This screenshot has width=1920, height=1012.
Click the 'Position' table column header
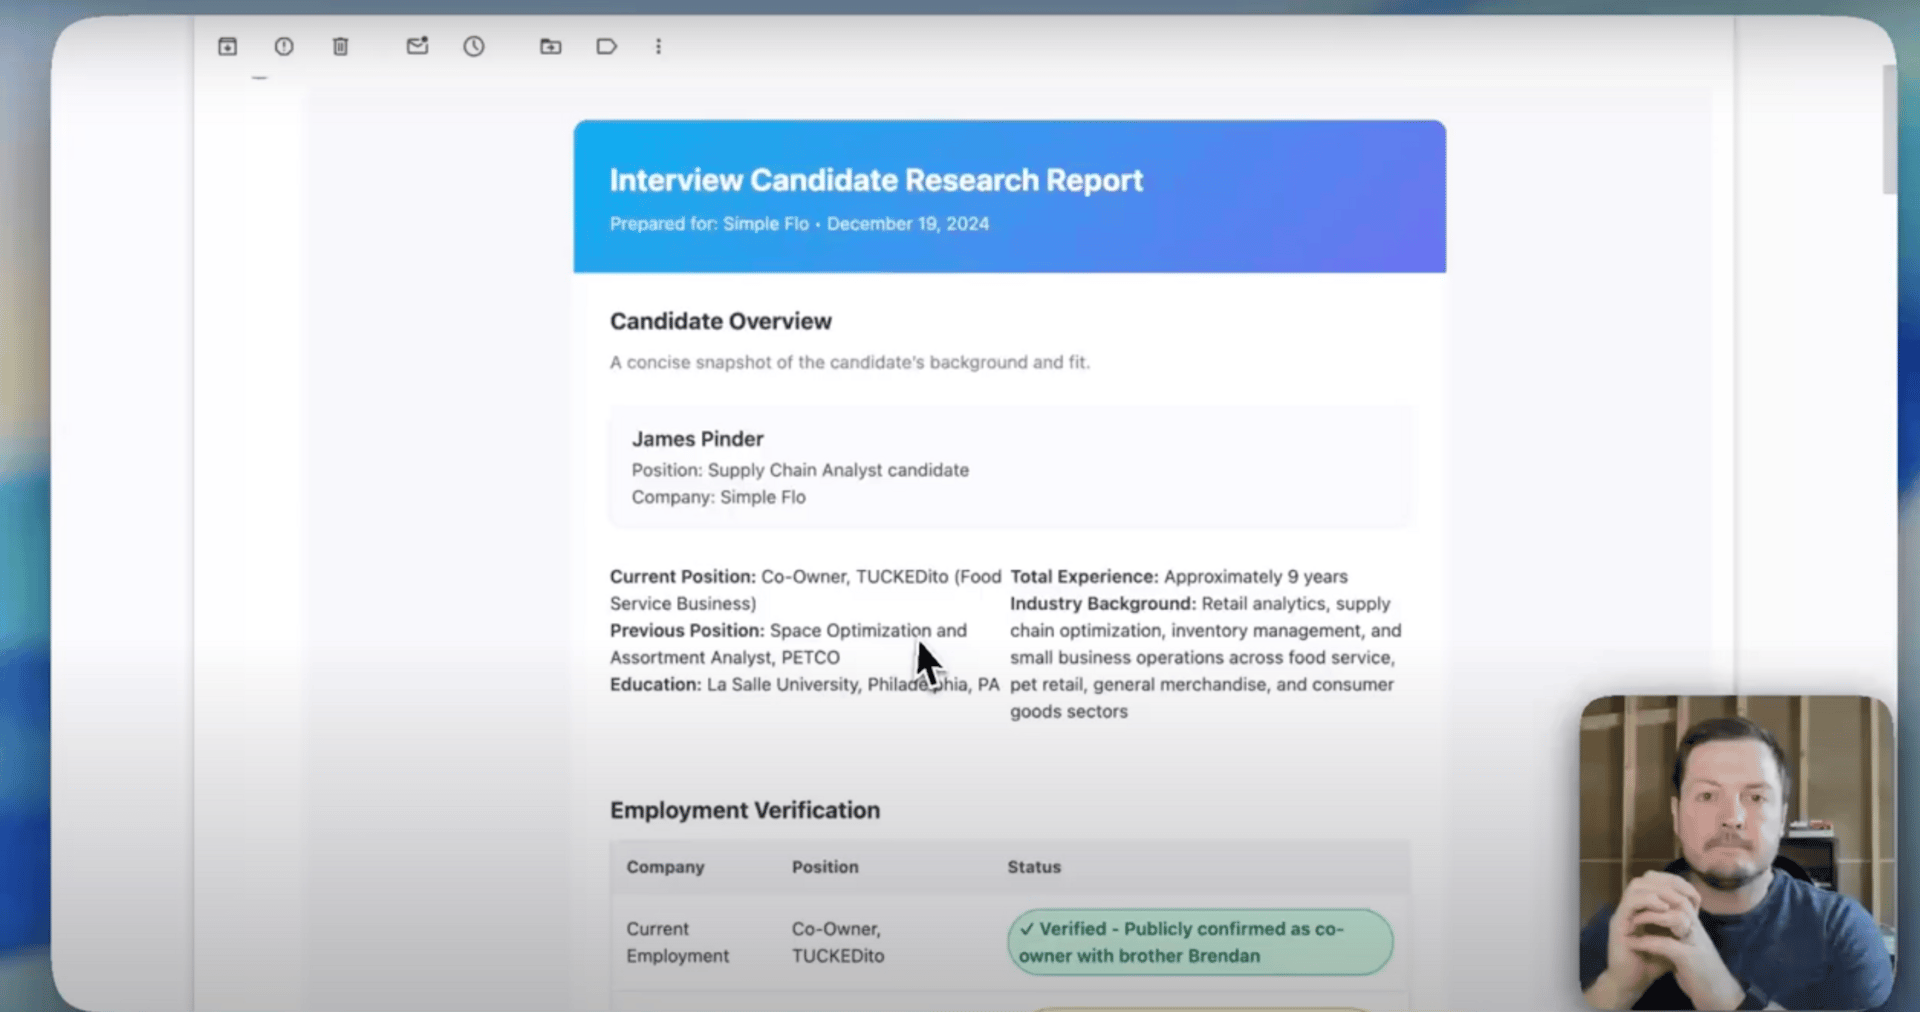825,867
